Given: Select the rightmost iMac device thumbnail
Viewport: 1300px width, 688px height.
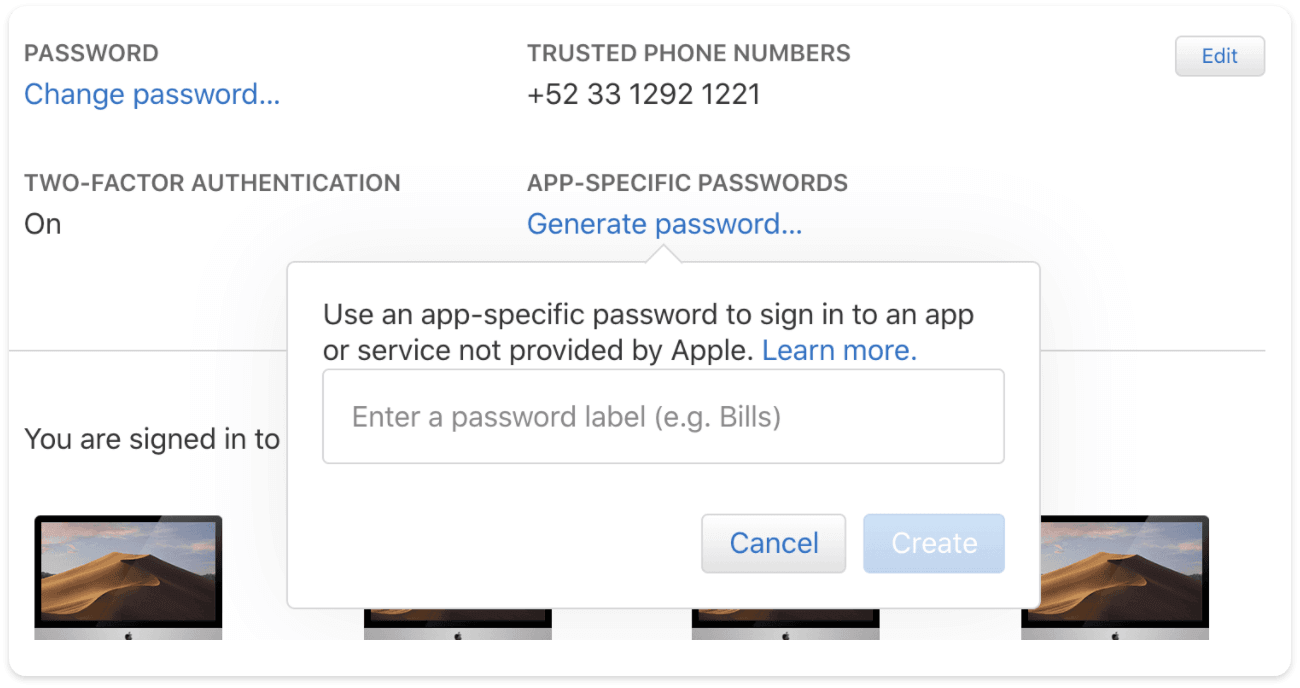Looking at the screenshot, I should click(x=1125, y=577).
